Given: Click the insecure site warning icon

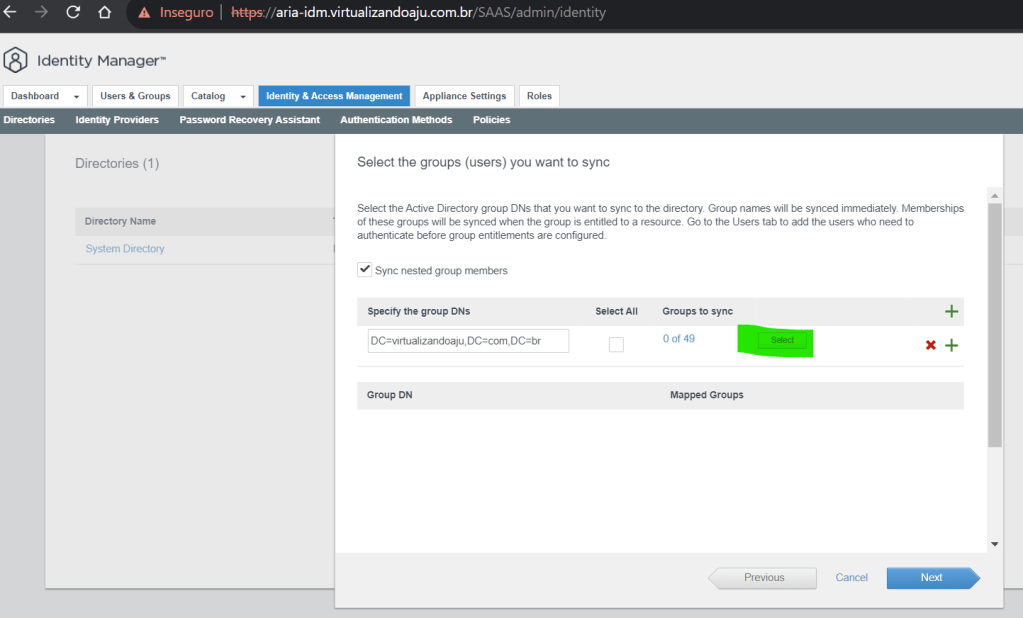Looking at the screenshot, I should (145, 13).
